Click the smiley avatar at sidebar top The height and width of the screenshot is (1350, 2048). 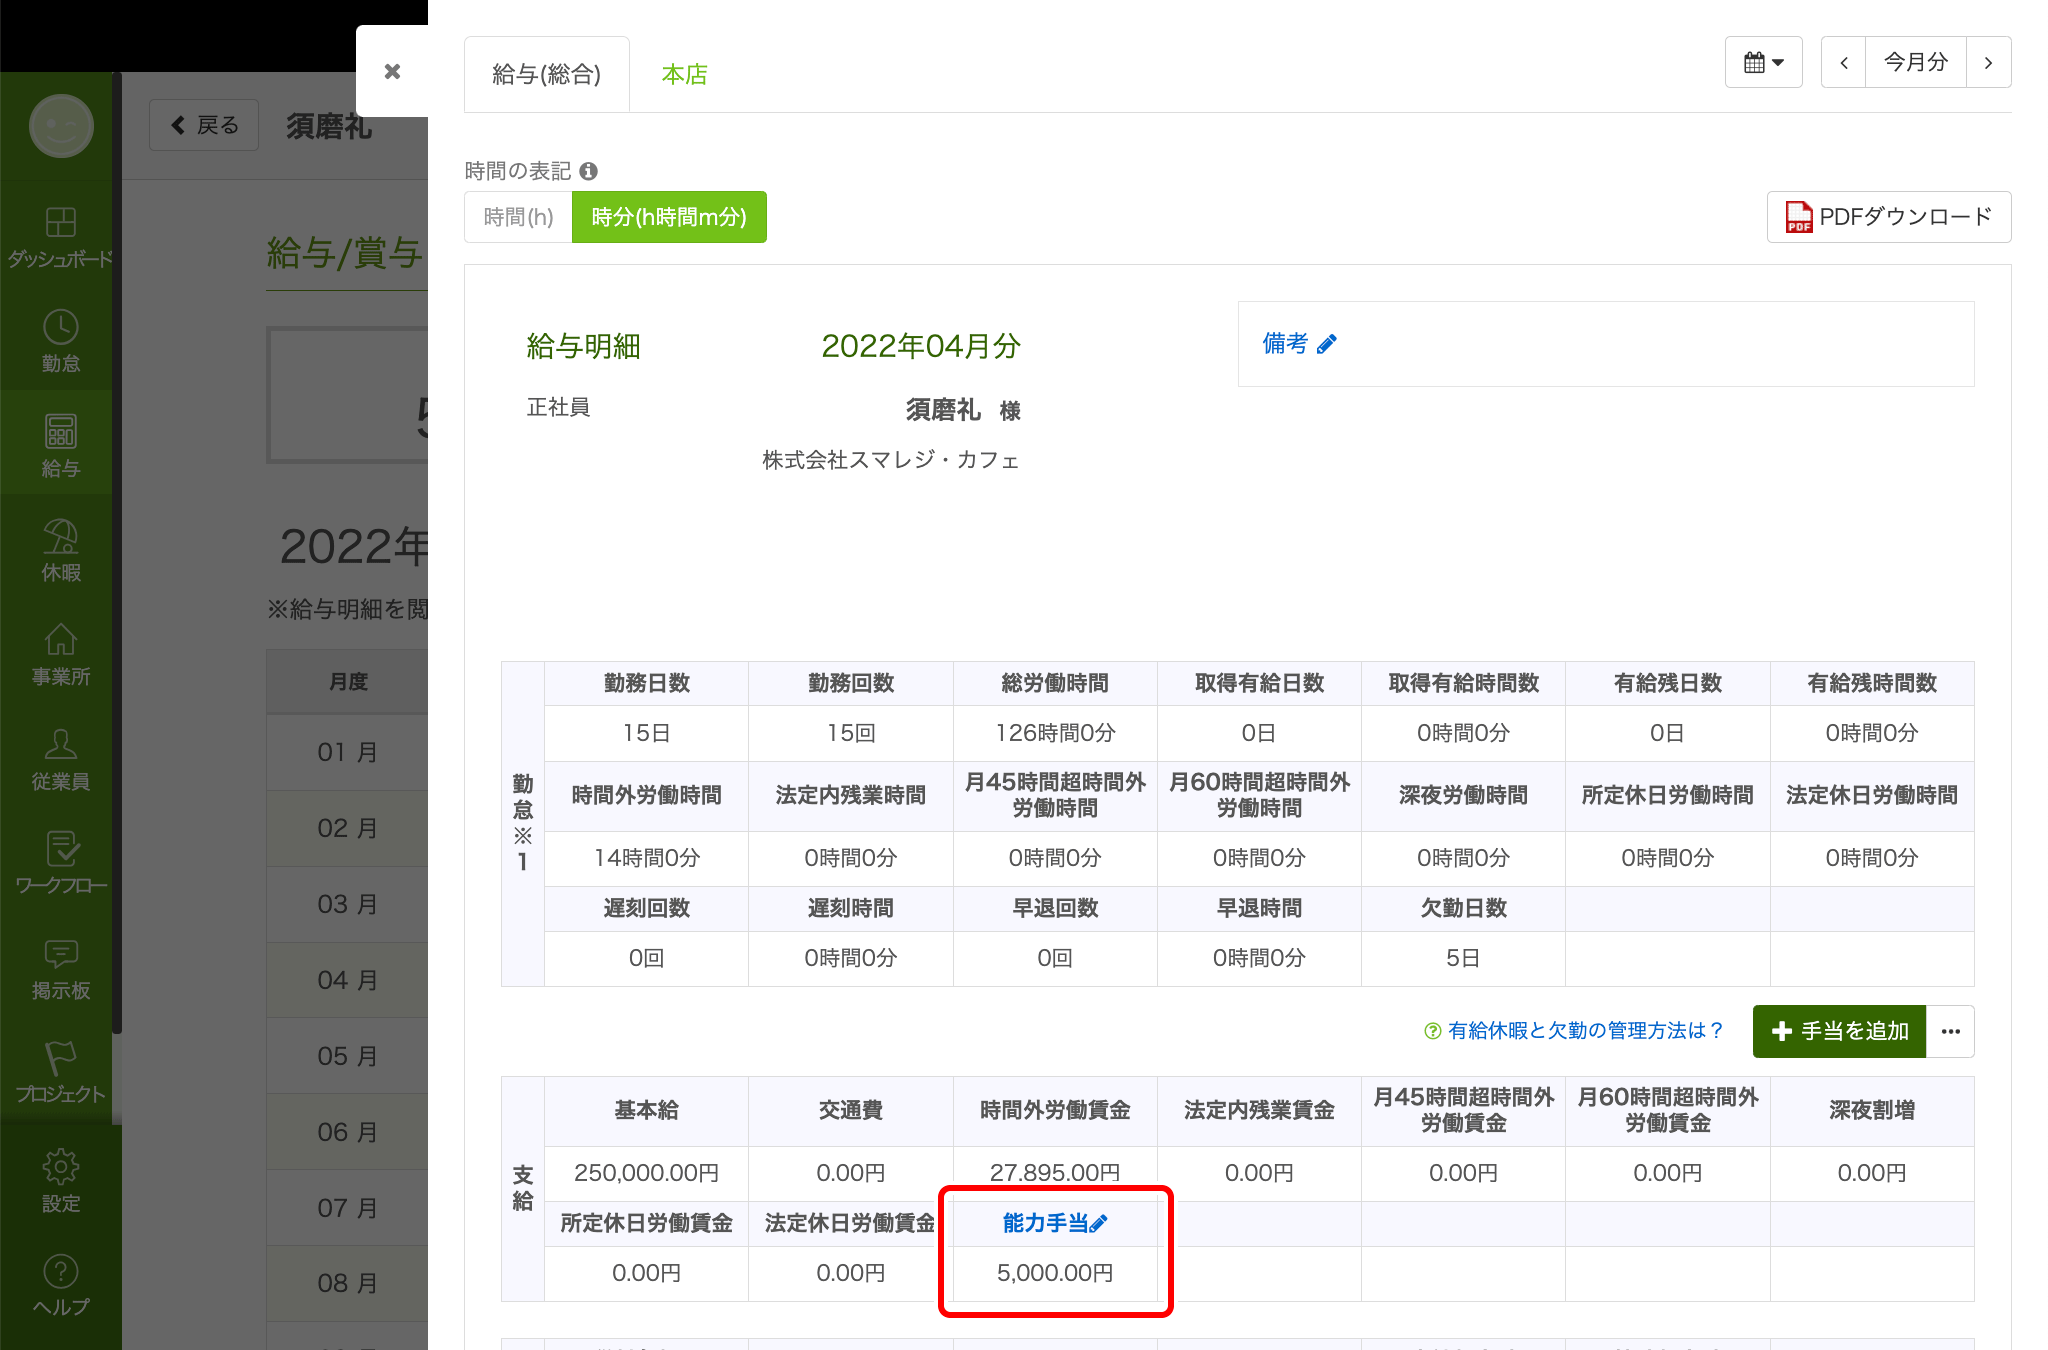(61, 126)
